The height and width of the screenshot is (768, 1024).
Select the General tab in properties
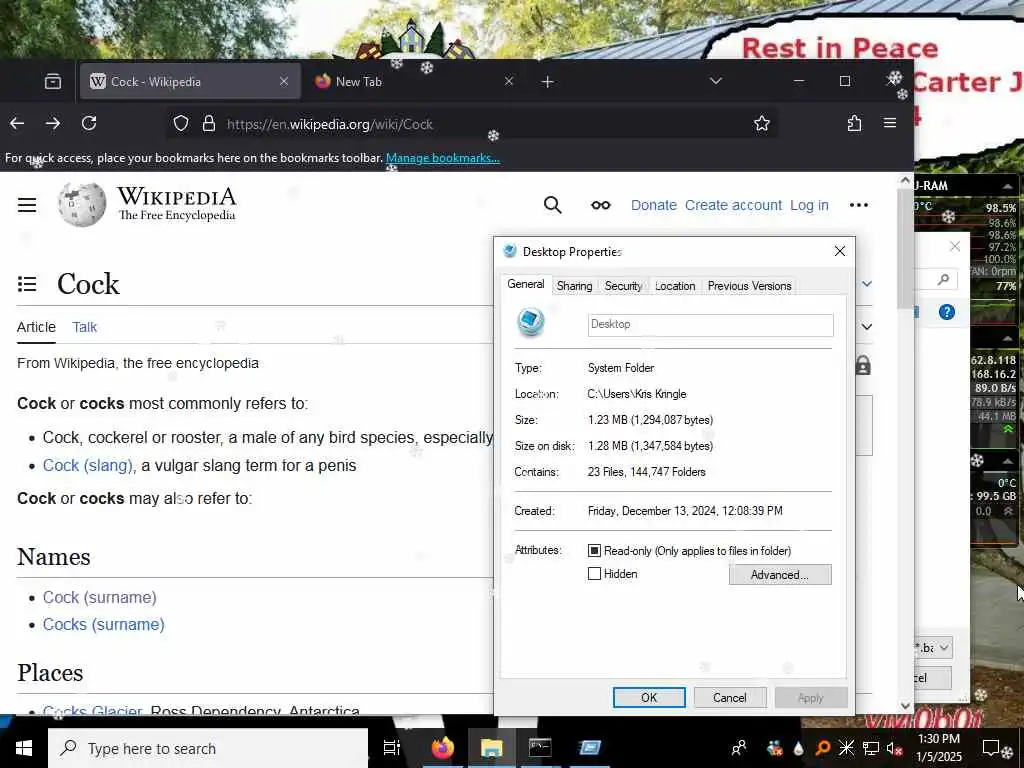coord(526,284)
